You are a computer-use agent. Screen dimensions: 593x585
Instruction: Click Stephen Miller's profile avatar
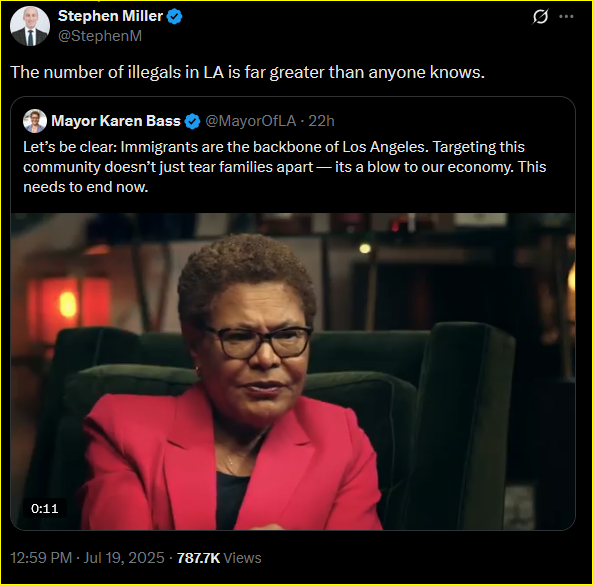pyautogui.click(x=30, y=26)
